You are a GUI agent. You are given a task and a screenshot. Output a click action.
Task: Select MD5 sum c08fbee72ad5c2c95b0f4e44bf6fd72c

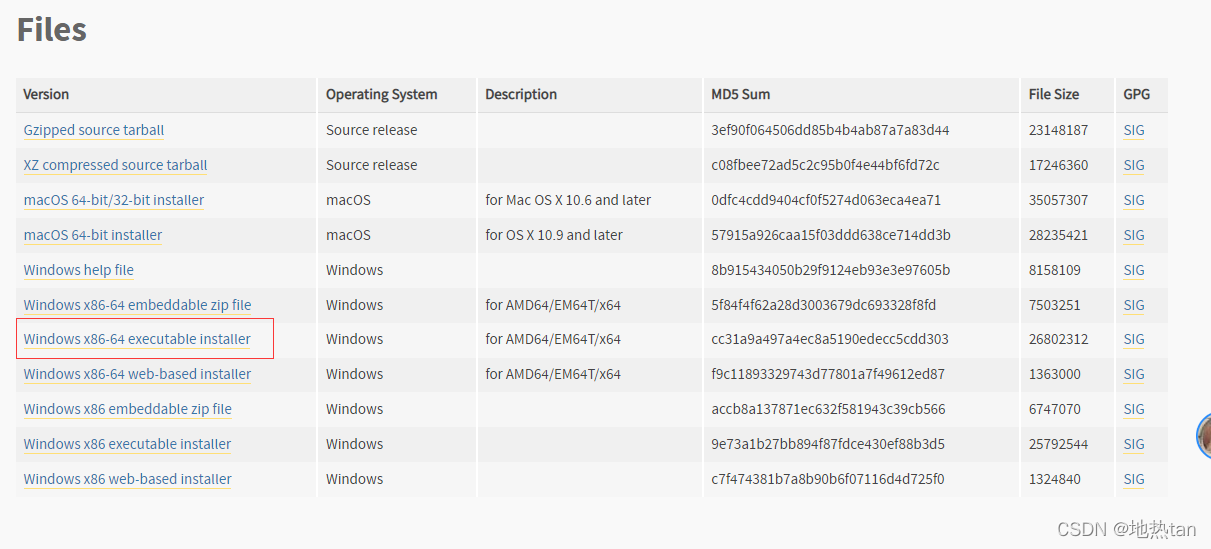[x=825, y=165]
